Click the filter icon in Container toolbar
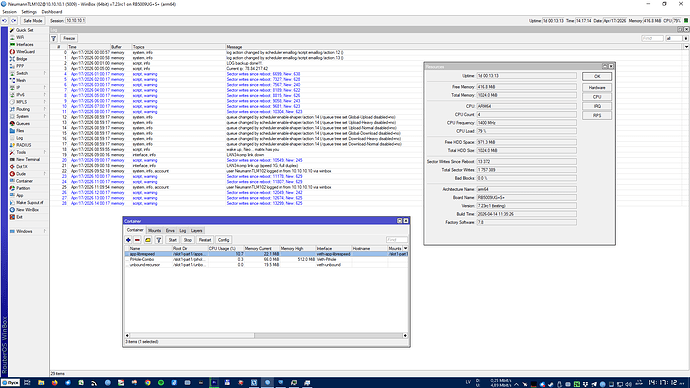The height and width of the screenshot is (388, 690). [158, 240]
